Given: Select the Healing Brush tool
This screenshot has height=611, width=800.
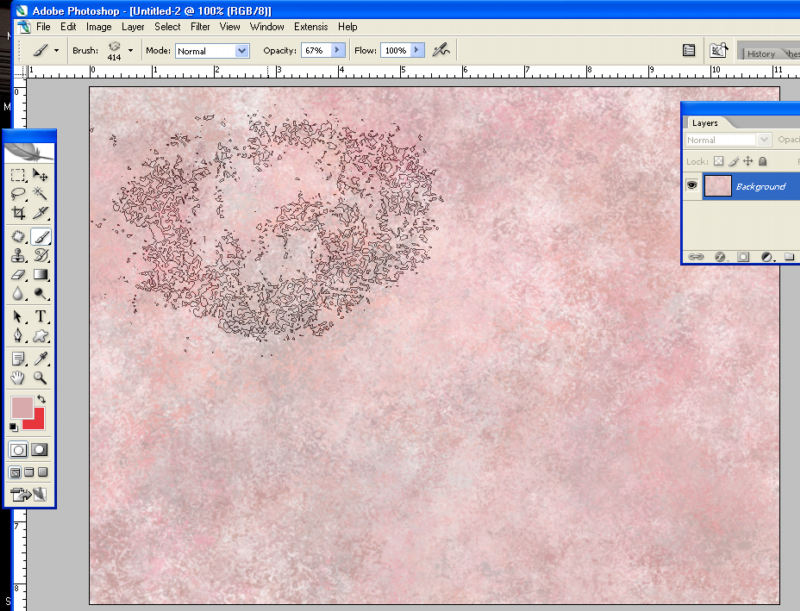Looking at the screenshot, I should click(x=18, y=237).
